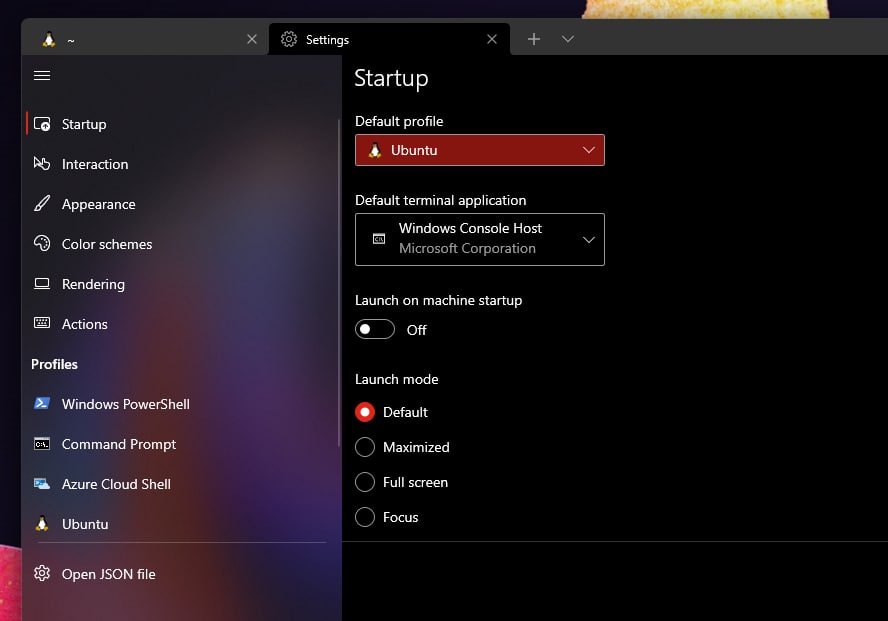Click the Azure Cloud Shell icon

[42, 483]
